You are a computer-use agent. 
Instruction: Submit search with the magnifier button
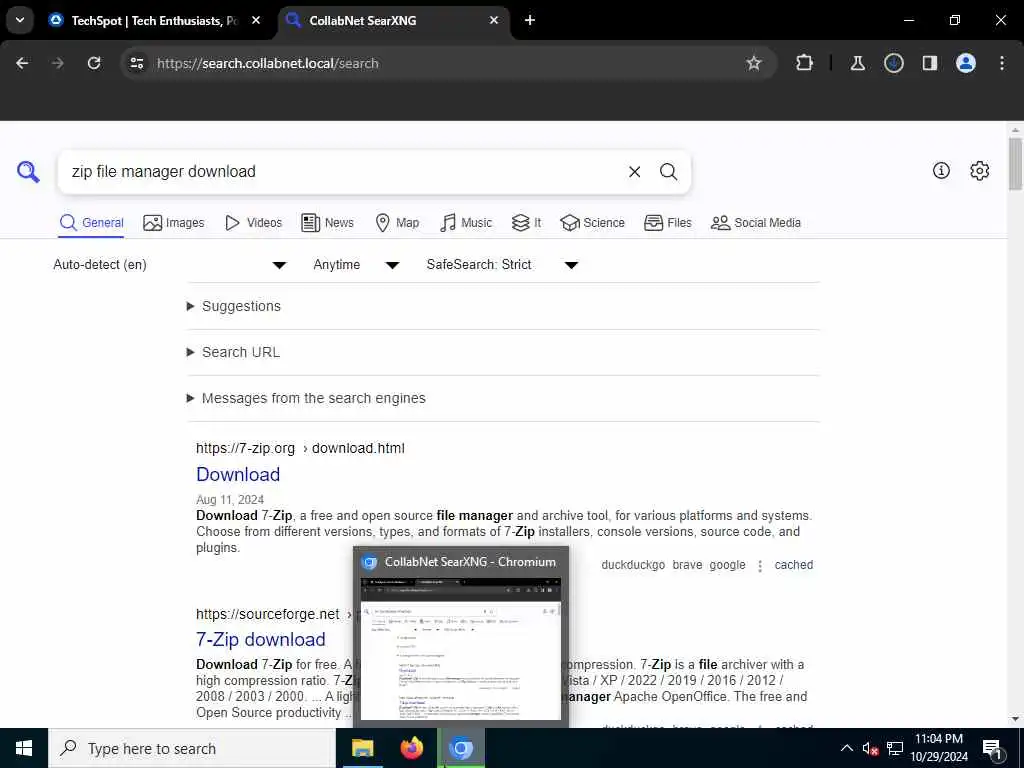point(668,172)
